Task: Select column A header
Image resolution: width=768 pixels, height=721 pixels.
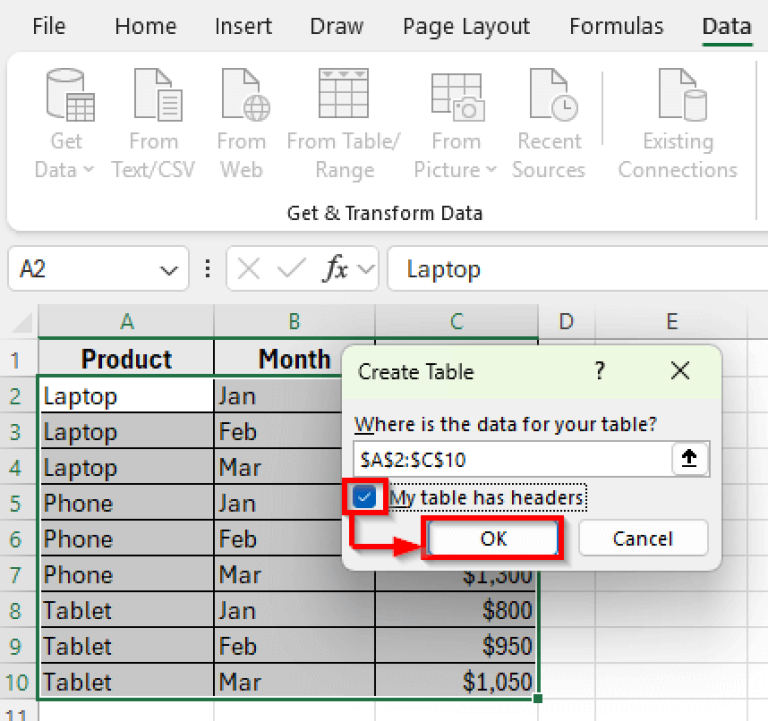Action: coord(126,321)
